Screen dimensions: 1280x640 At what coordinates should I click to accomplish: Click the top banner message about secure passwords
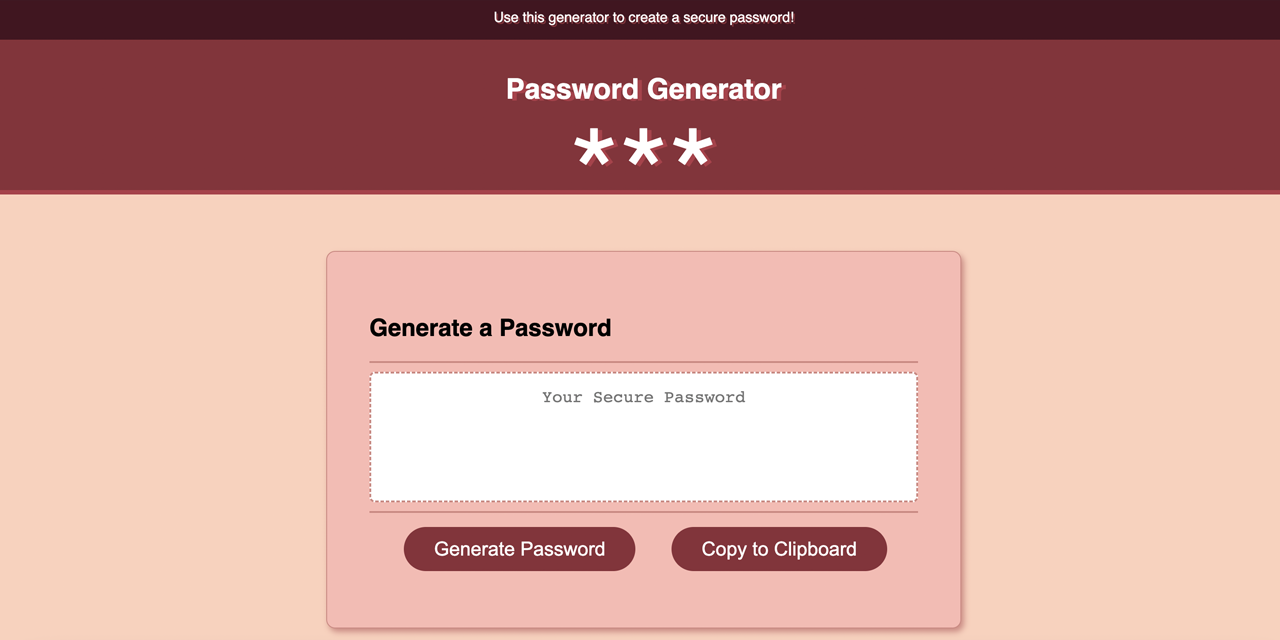(x=643, y=17)
